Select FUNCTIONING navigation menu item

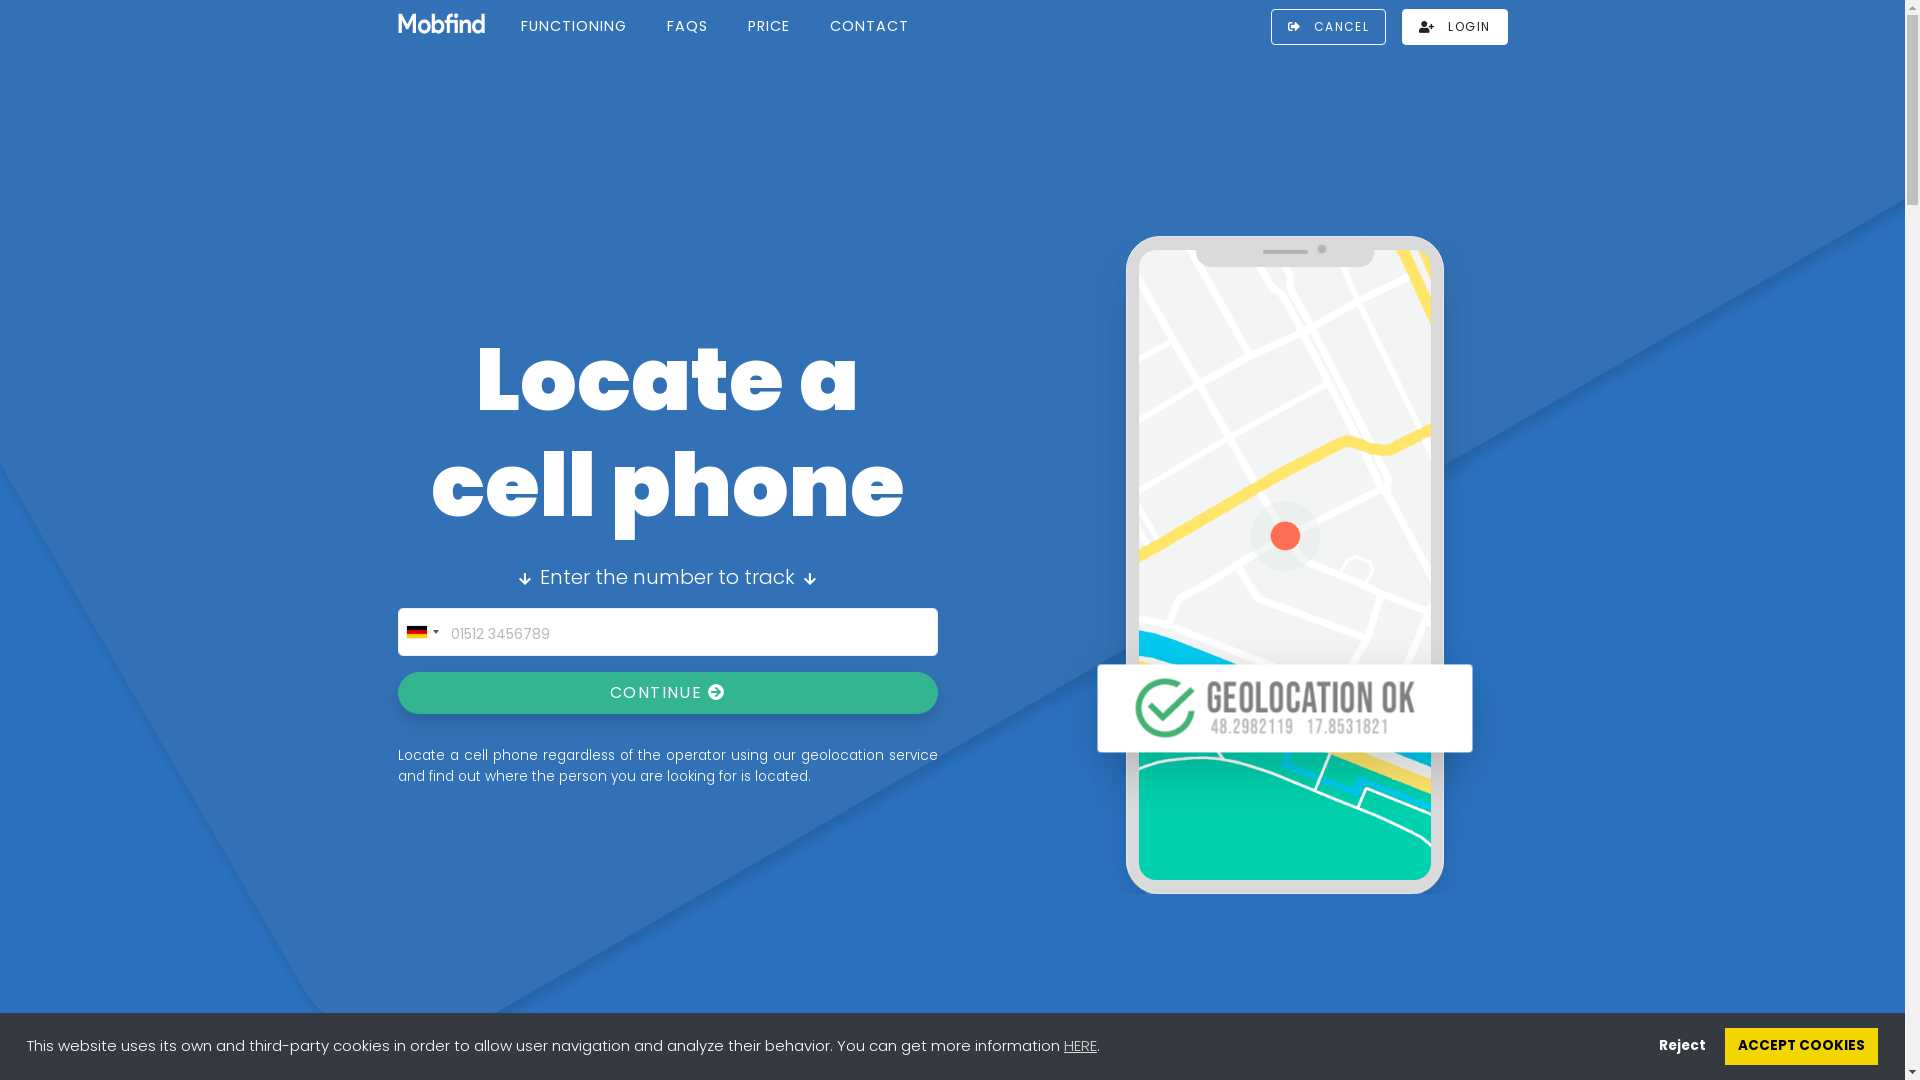pos(574,26)
